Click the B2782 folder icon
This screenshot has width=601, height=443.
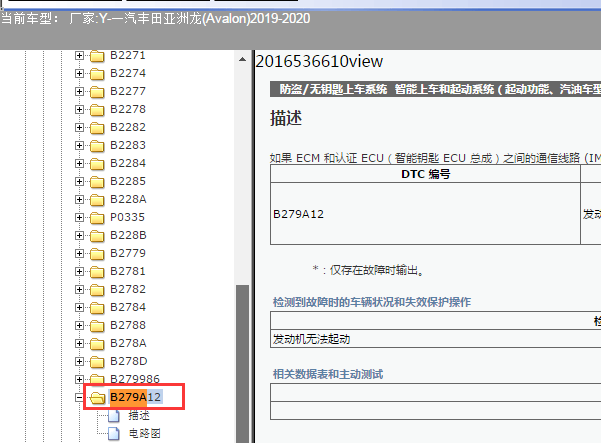(97, 290)
